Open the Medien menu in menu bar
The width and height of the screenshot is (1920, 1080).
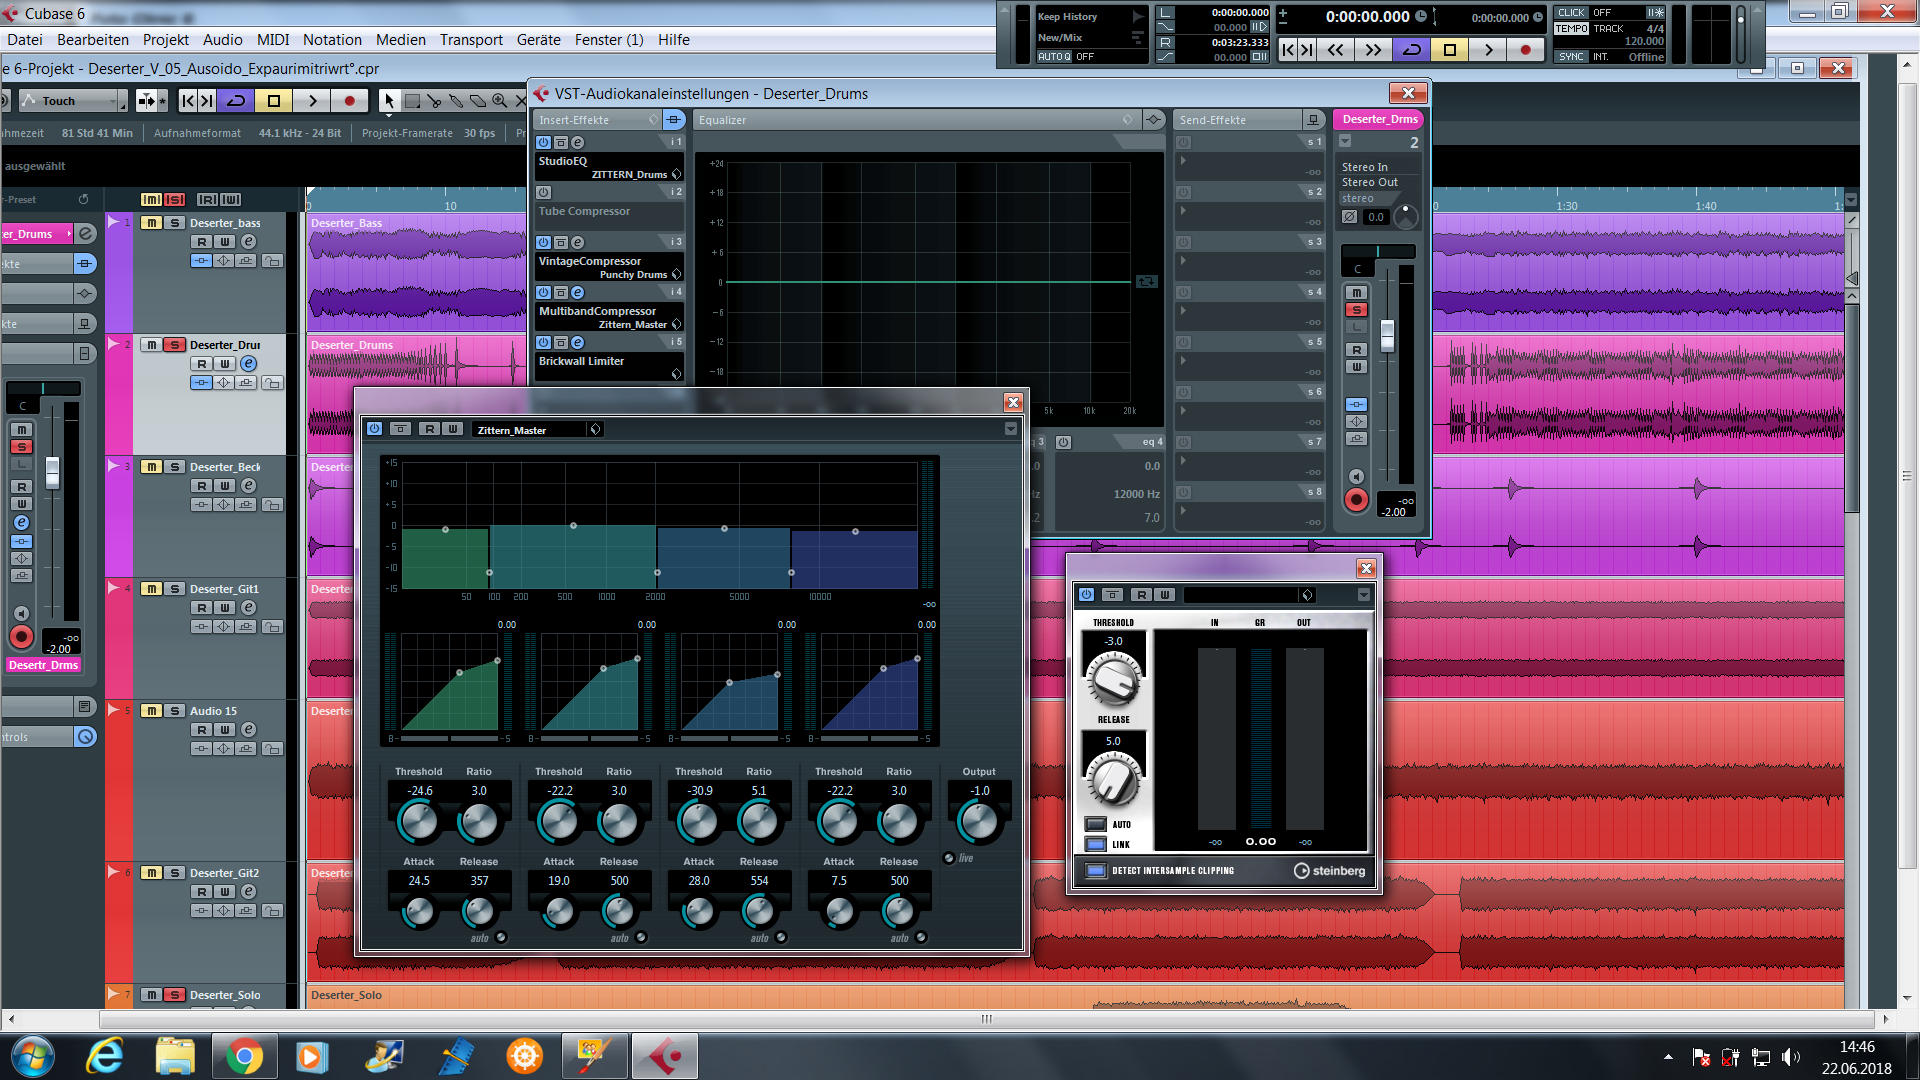coord(398,40)
